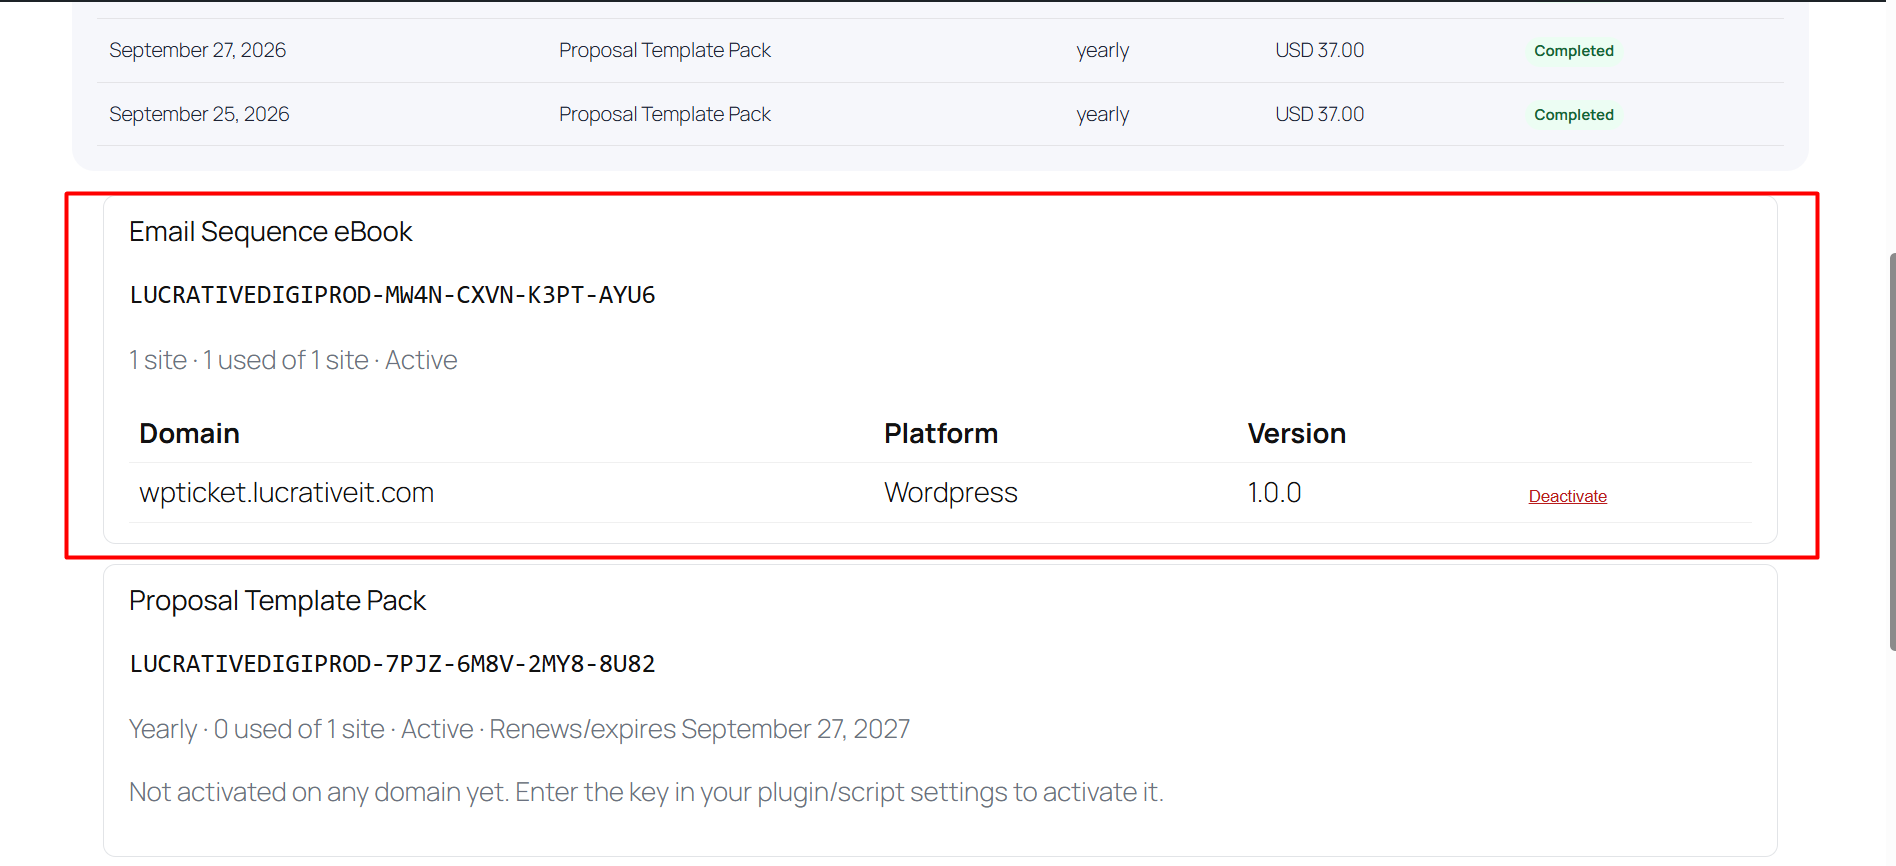Select the Email Sequence eBook license key
1896x866 pixels.
[x=392, y=295]
